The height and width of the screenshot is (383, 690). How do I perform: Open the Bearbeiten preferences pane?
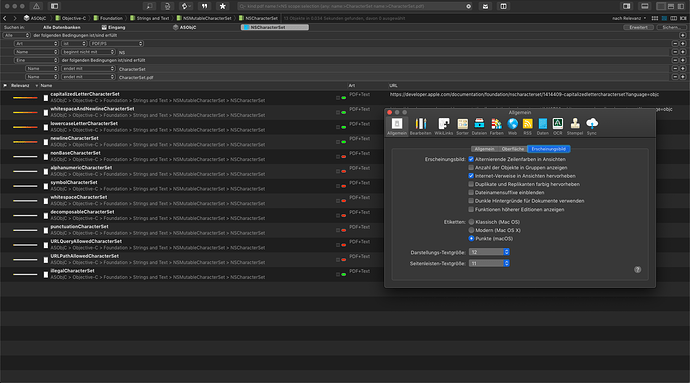[420, 126]
